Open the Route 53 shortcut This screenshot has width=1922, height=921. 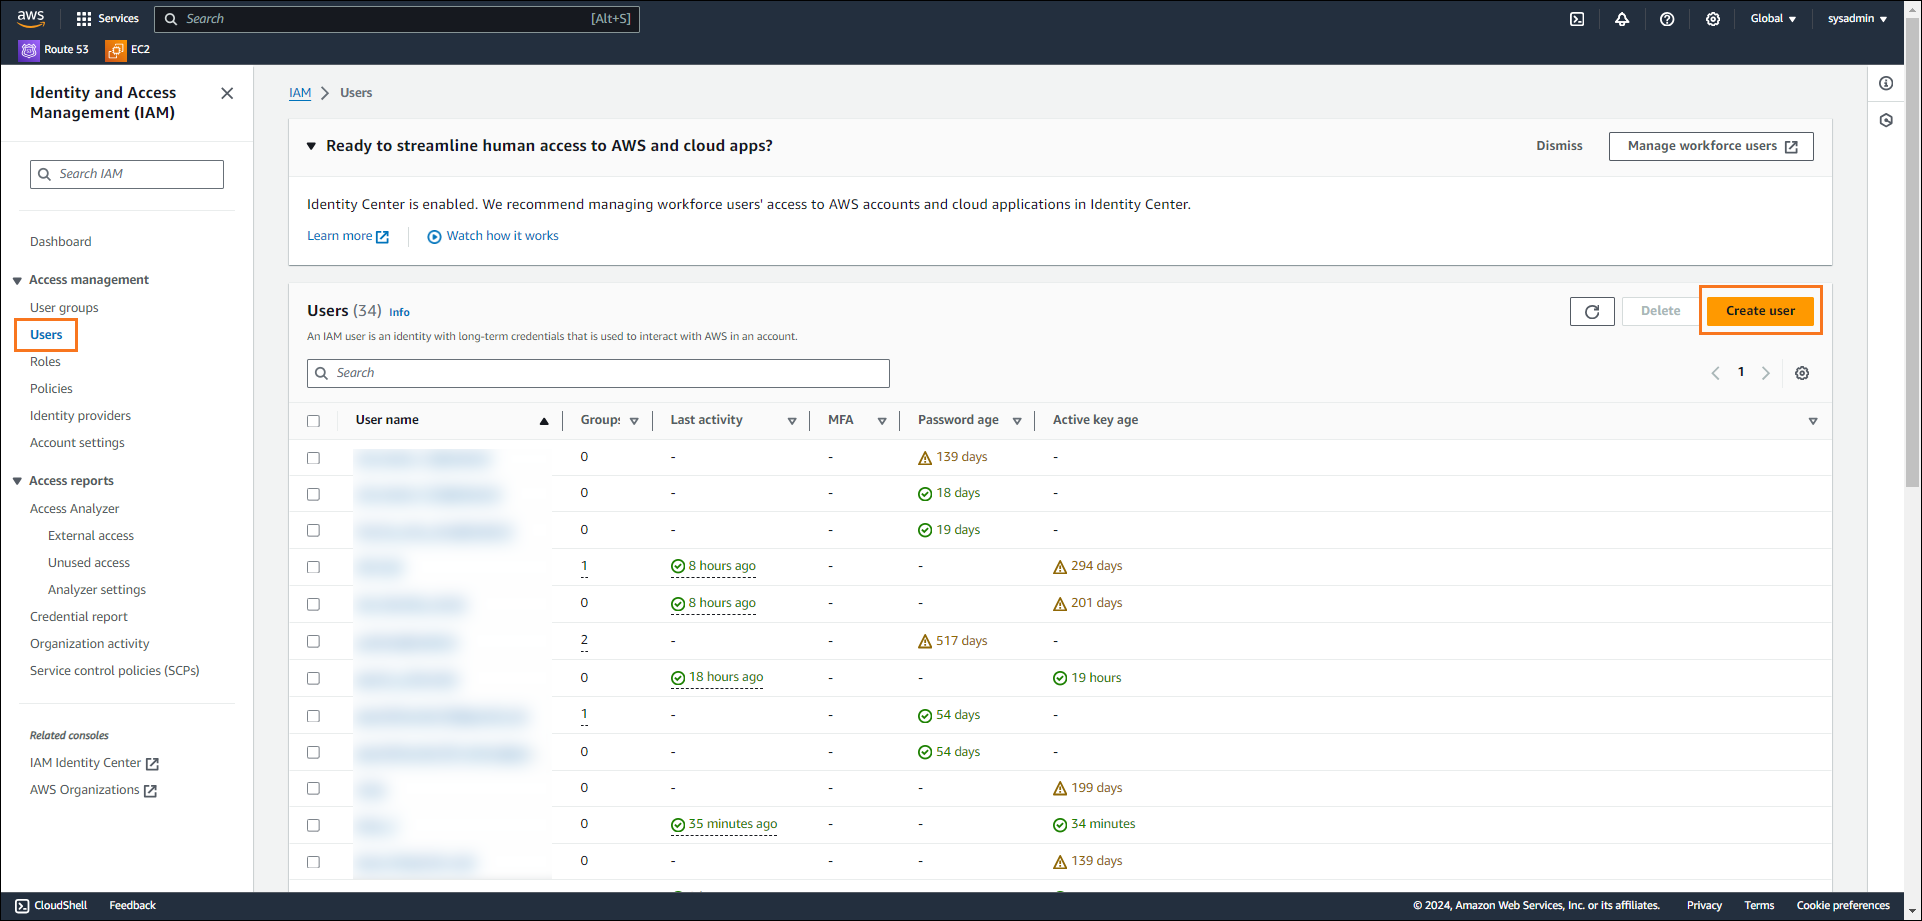pos(54,49)
